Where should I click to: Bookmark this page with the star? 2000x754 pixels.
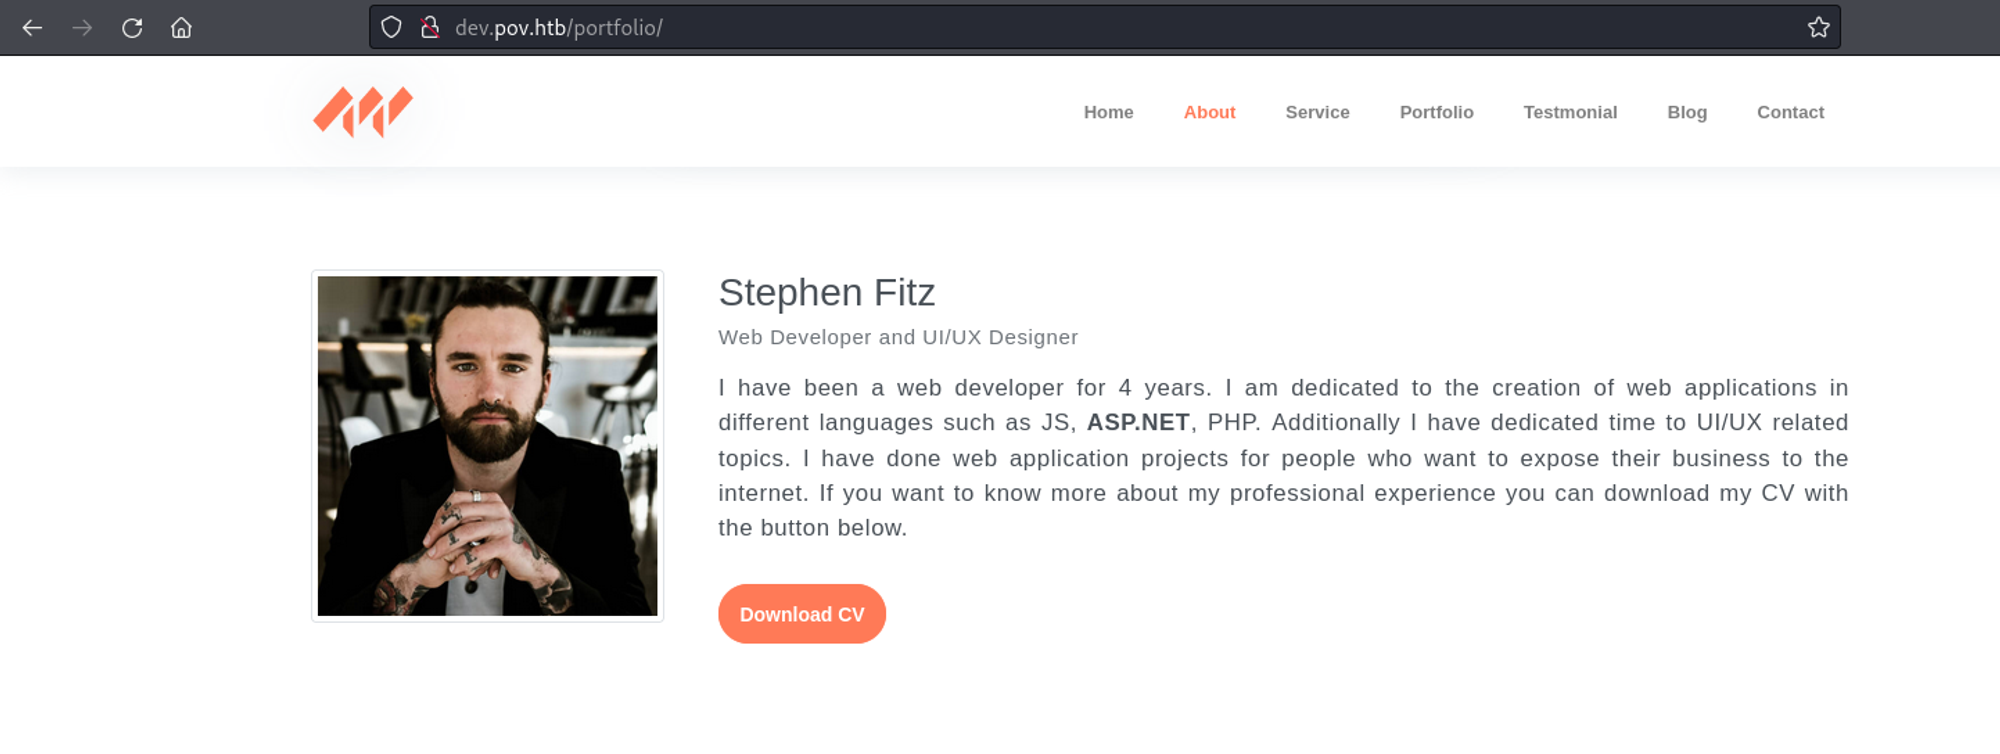pos(1818,28)
